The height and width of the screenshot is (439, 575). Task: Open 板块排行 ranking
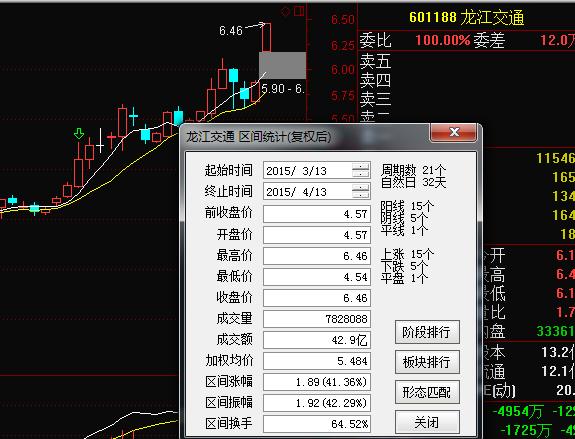click(427, 362)
